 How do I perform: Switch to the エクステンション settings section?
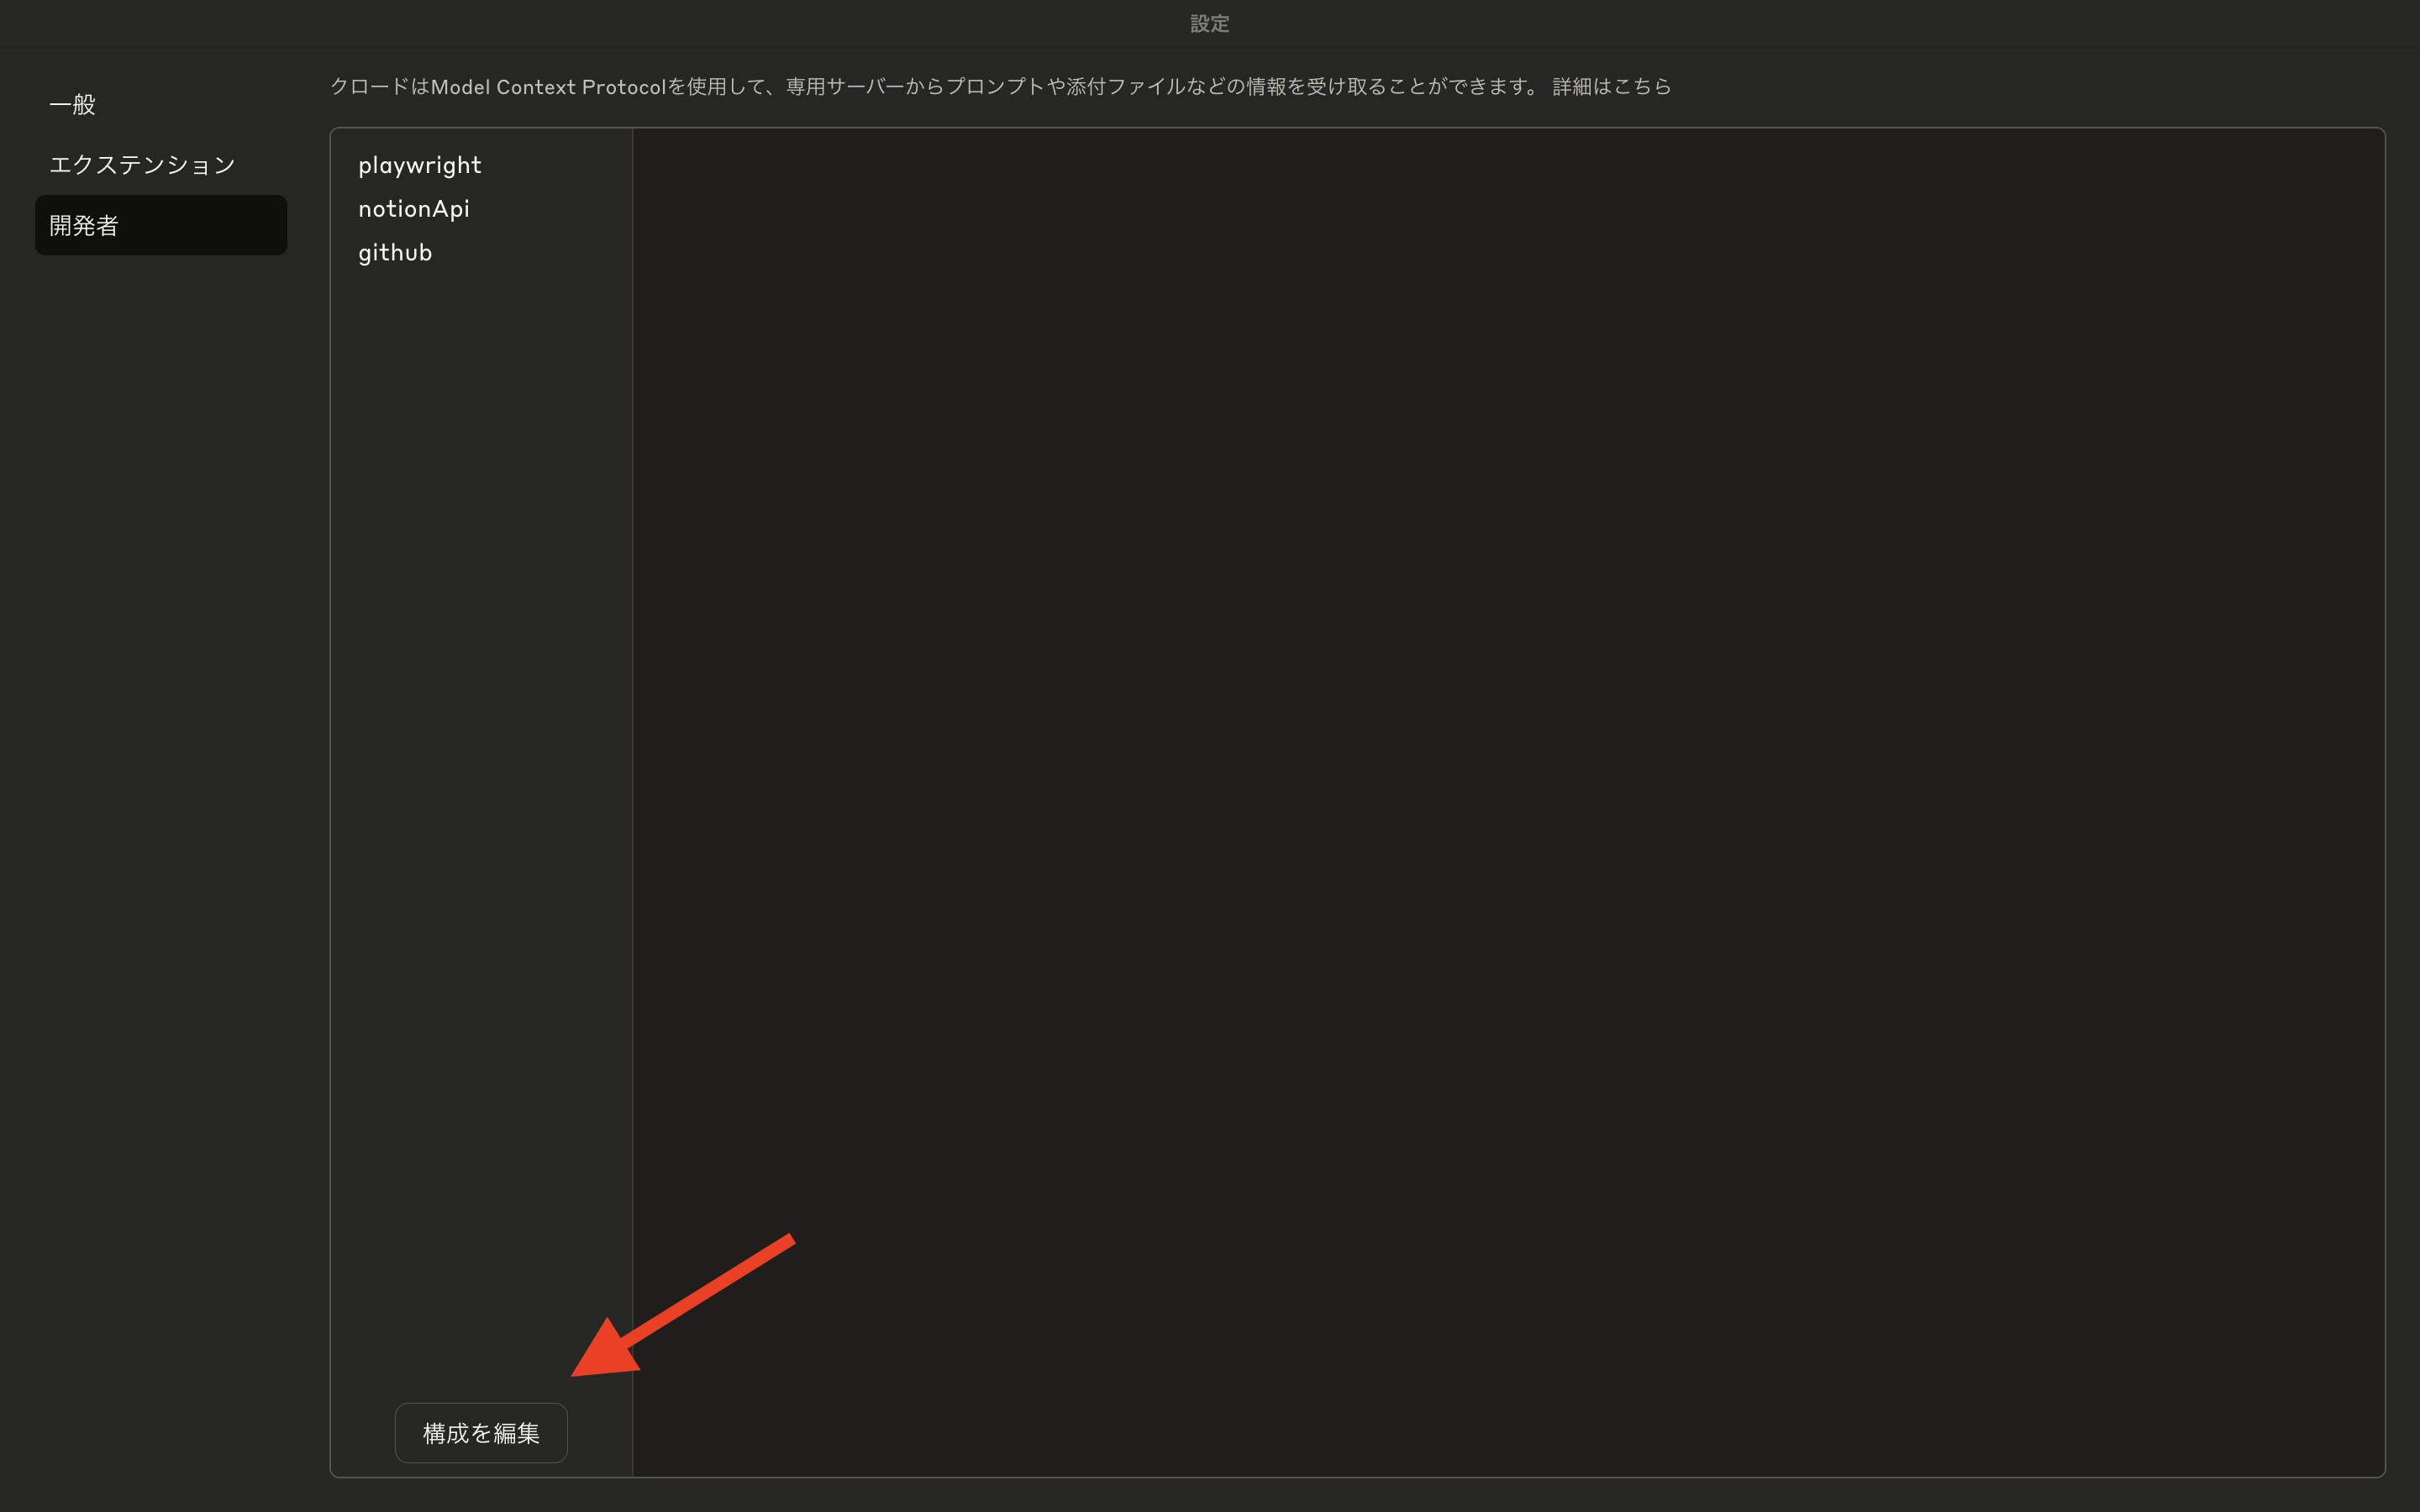point(160,165)
